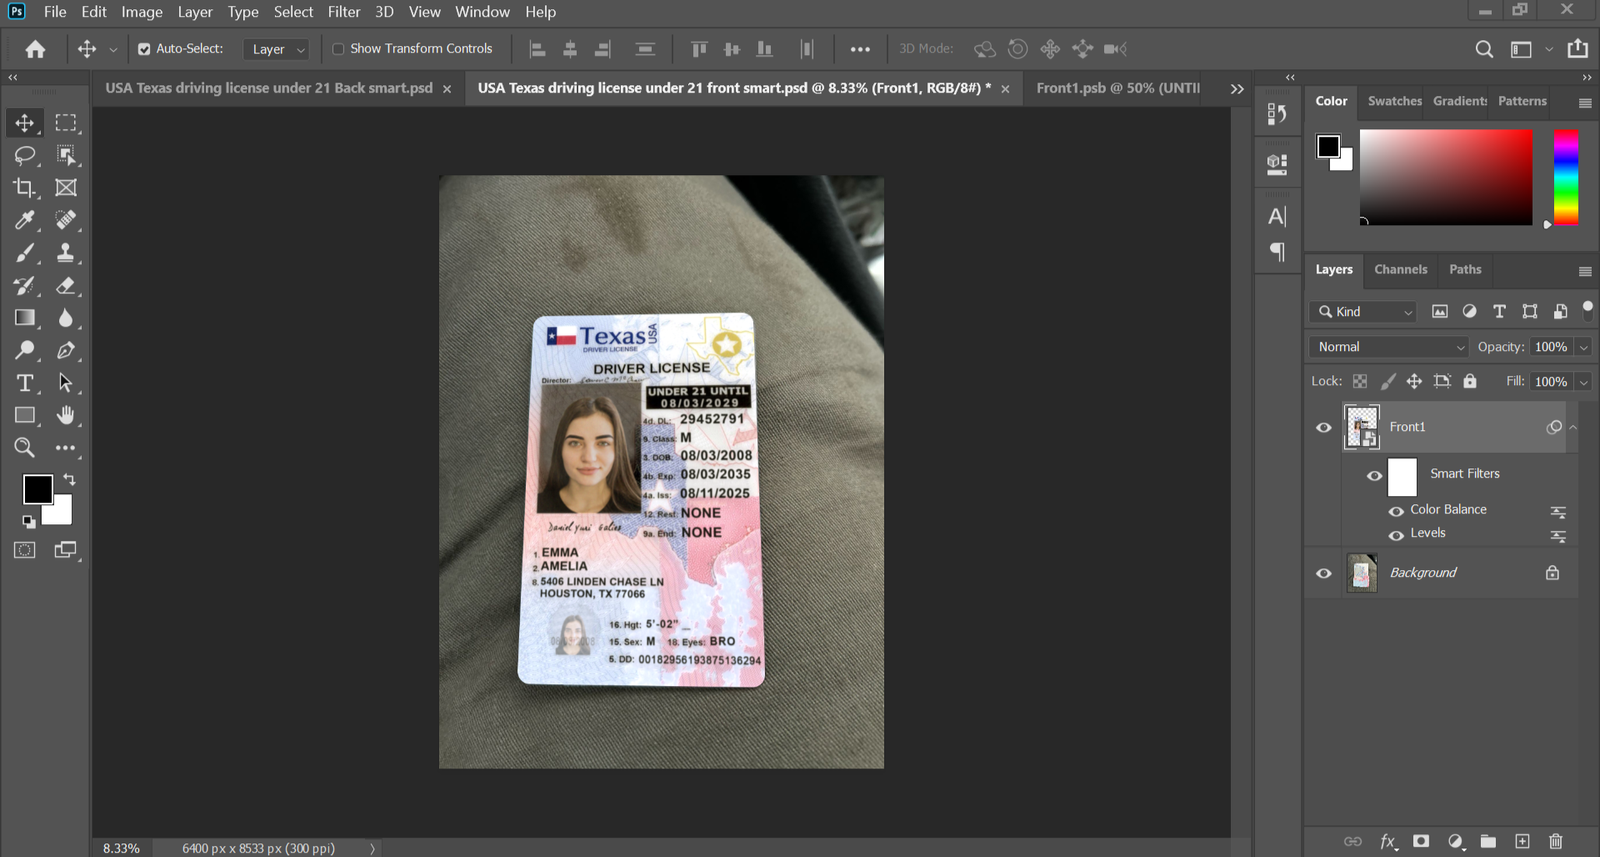Swap foreground and background colors

pyautogui.click(x=69, y=480)
